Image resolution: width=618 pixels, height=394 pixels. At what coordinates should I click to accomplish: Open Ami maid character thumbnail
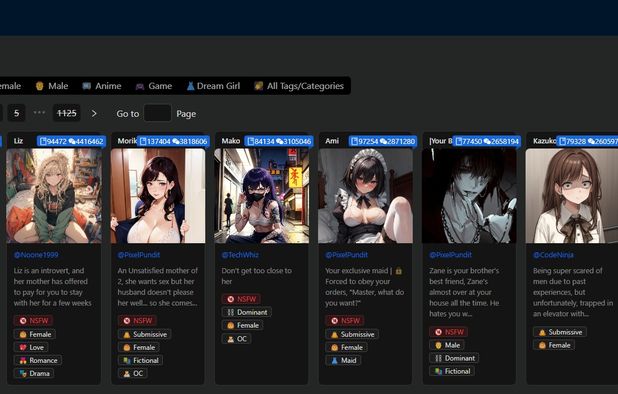(x=365, y=196)
